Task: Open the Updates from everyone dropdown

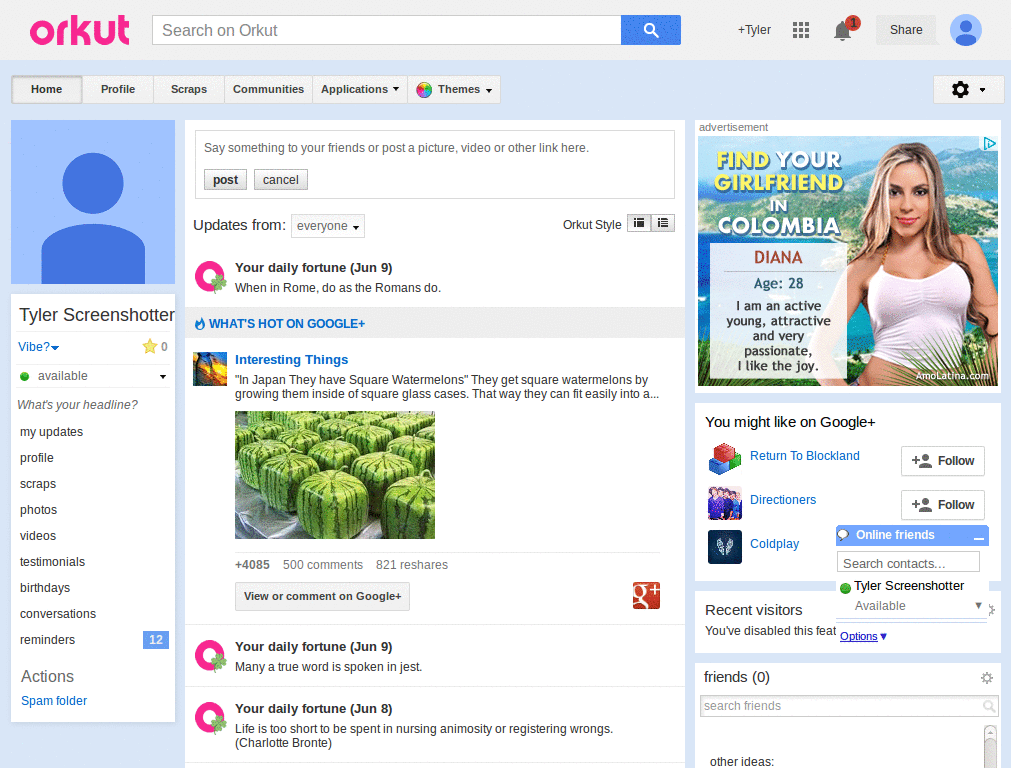Action: pyautogui.click(x=328, y=226)
